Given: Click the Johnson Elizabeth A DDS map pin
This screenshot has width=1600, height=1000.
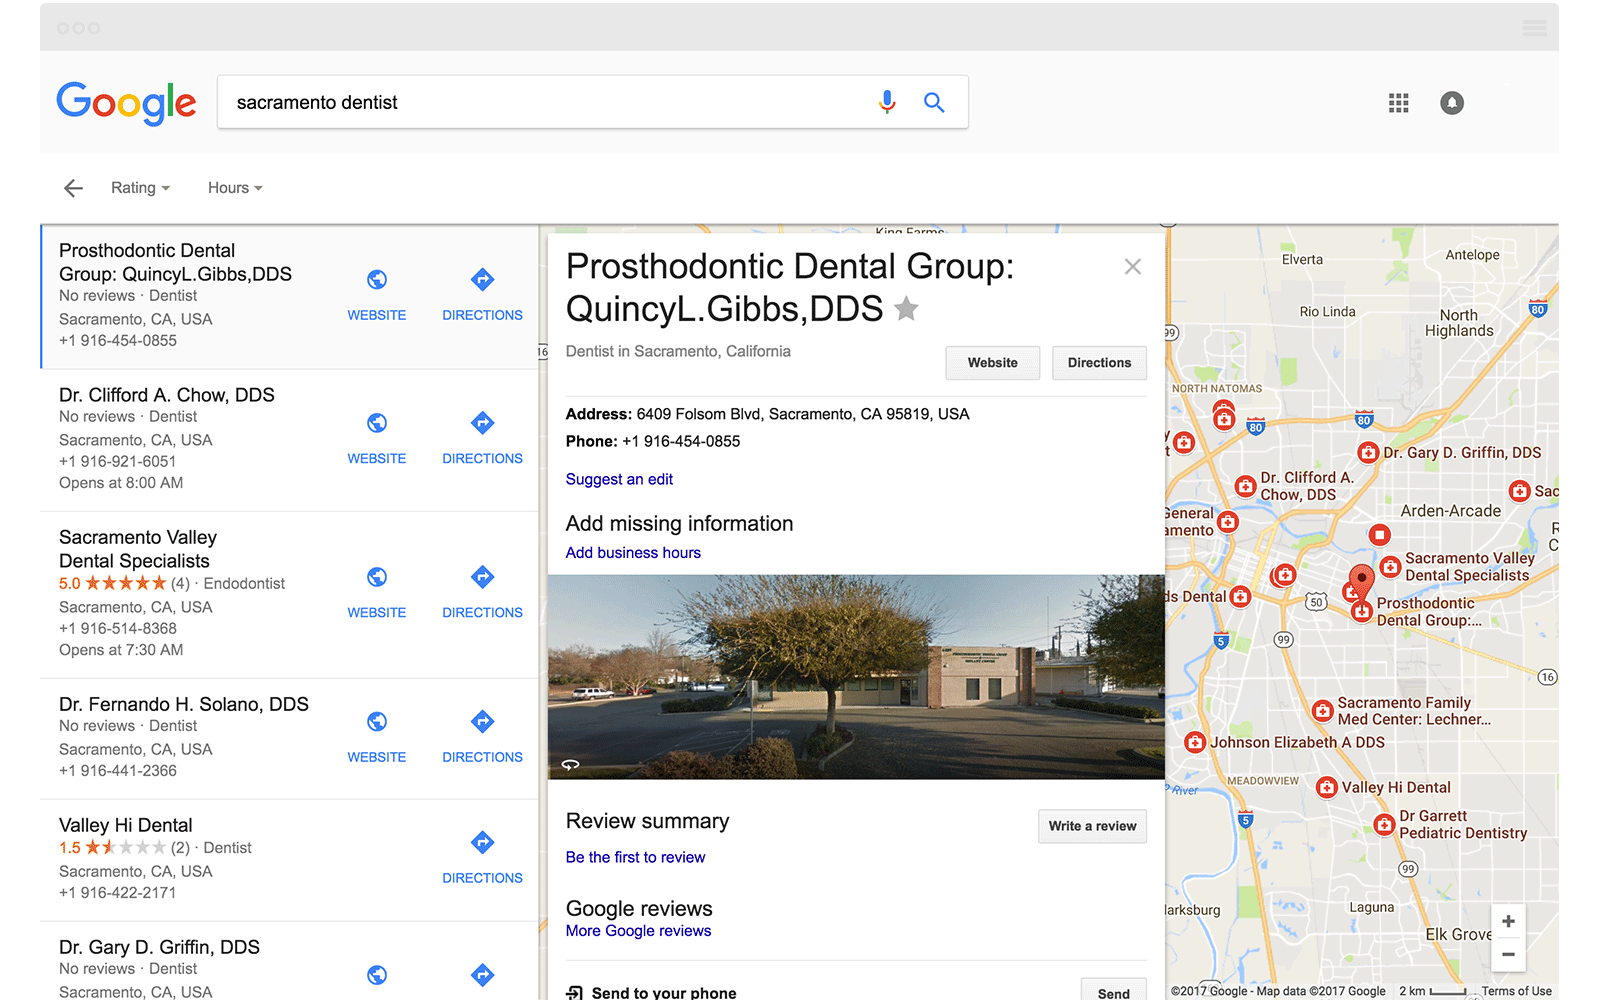Looking at the screenshot, I should click(x=1195, y=743).
